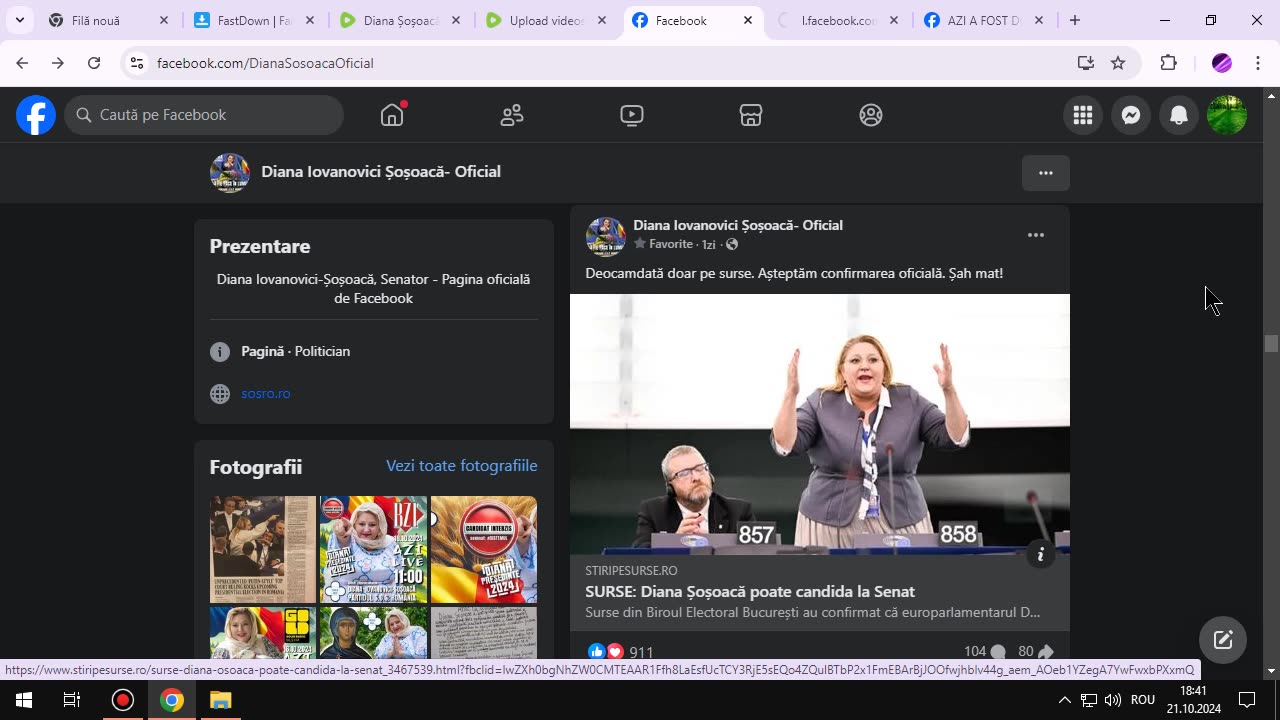
Task: Switch to the Diana Șoșoacă tab
Action: point(400,20)
